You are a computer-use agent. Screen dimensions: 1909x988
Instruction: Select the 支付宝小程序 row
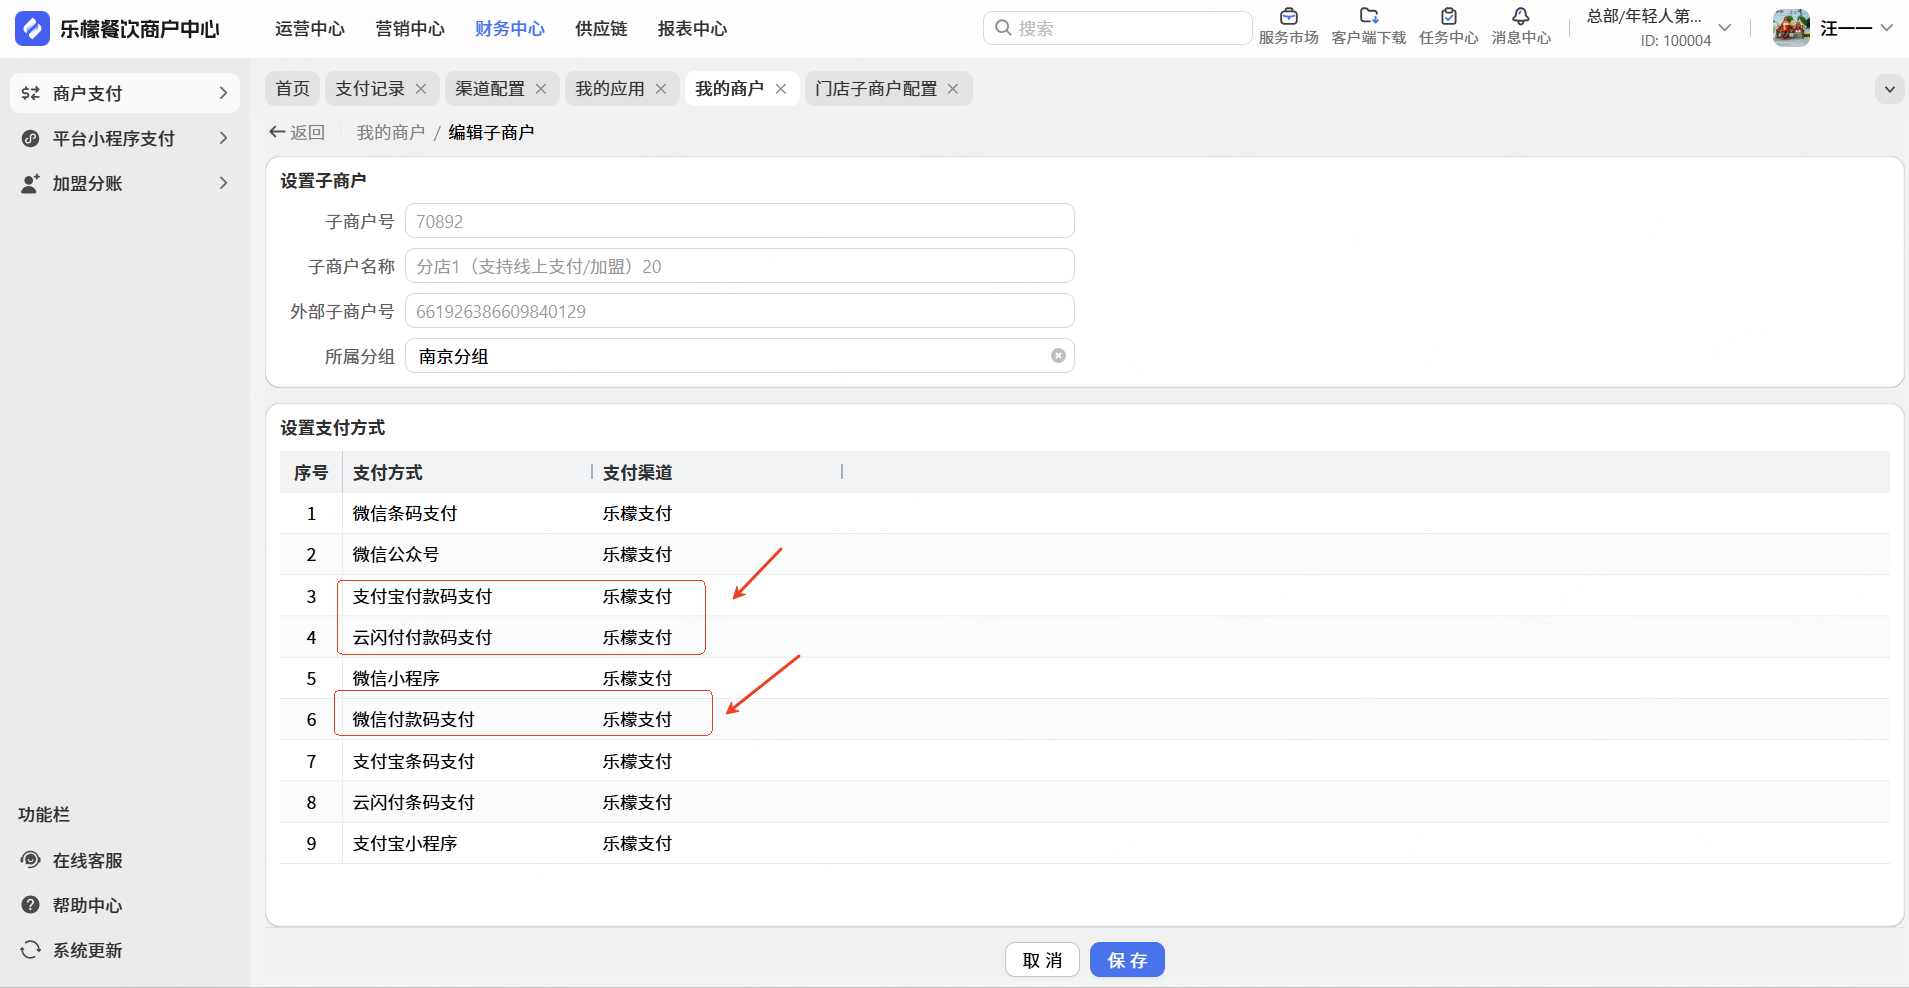click(x=1085, y=843)
